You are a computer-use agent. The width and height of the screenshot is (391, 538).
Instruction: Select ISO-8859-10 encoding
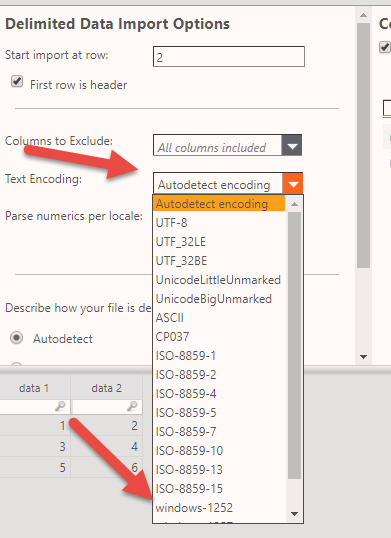(219, 451)
